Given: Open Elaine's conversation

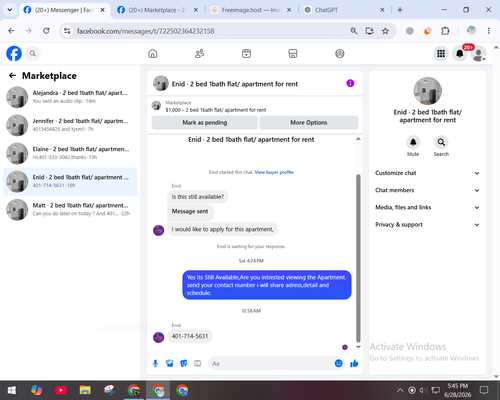Looking at the screenshot, I should (70, 153).
